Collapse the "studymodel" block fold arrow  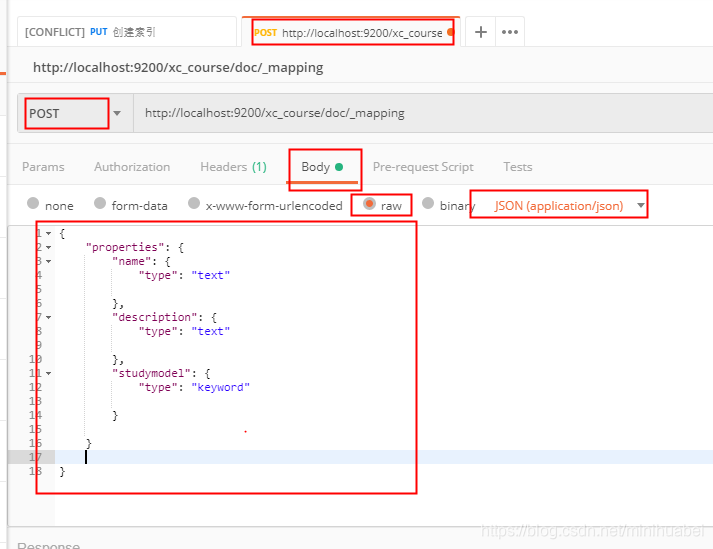[48, 373]
